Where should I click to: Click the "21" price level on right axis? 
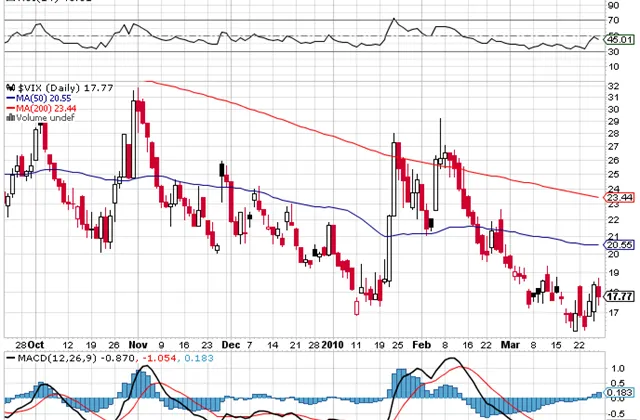pyautogui.click(x=613, y=236)
